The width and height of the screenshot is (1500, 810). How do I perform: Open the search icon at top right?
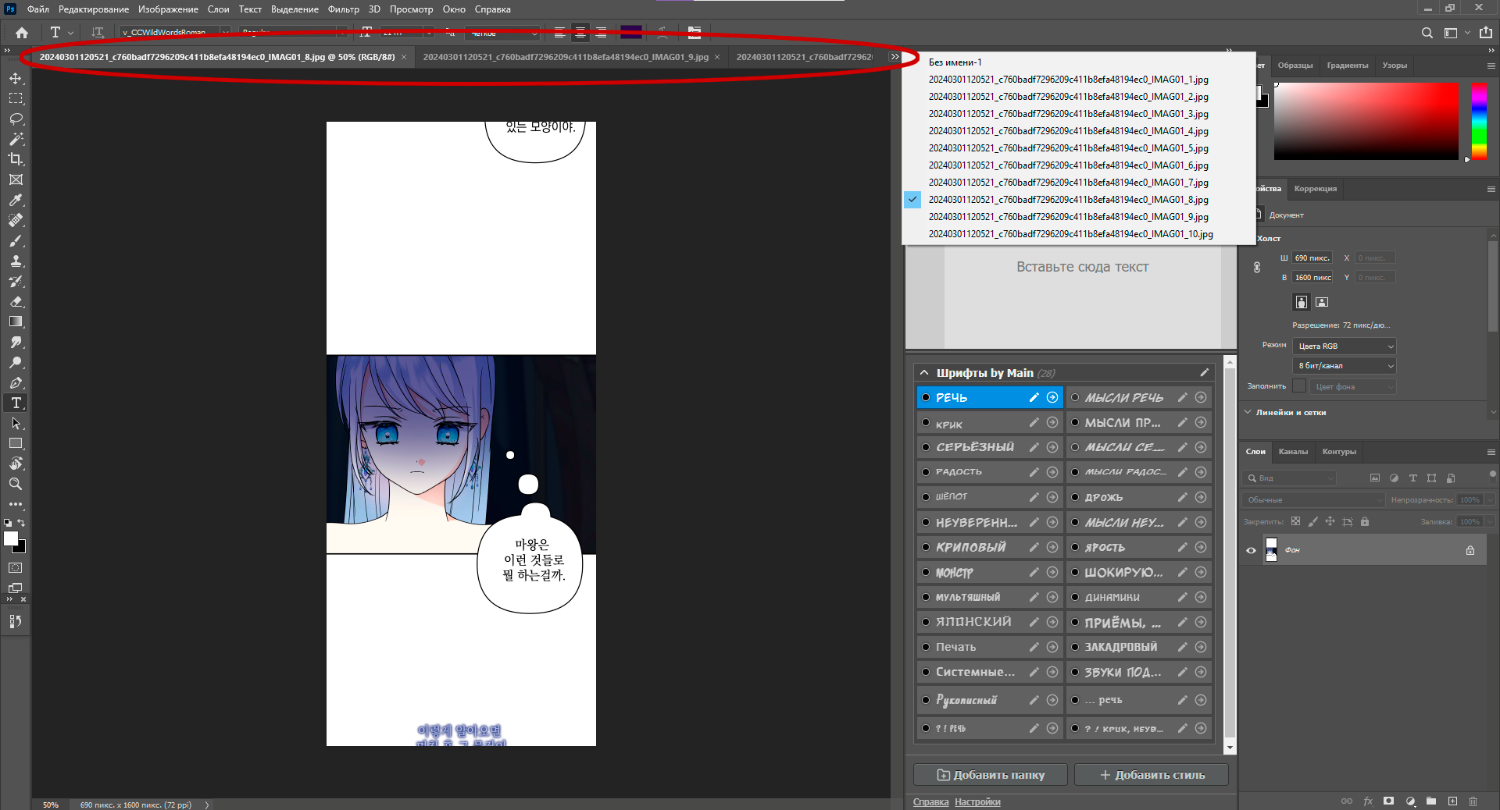tap(1428, 32)
